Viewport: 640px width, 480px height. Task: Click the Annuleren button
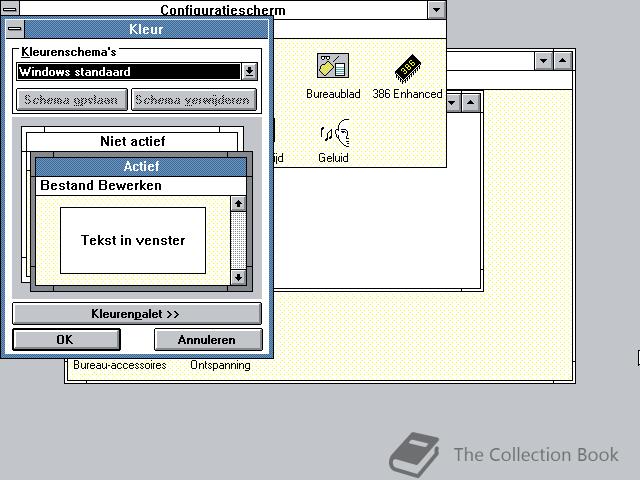208,340
